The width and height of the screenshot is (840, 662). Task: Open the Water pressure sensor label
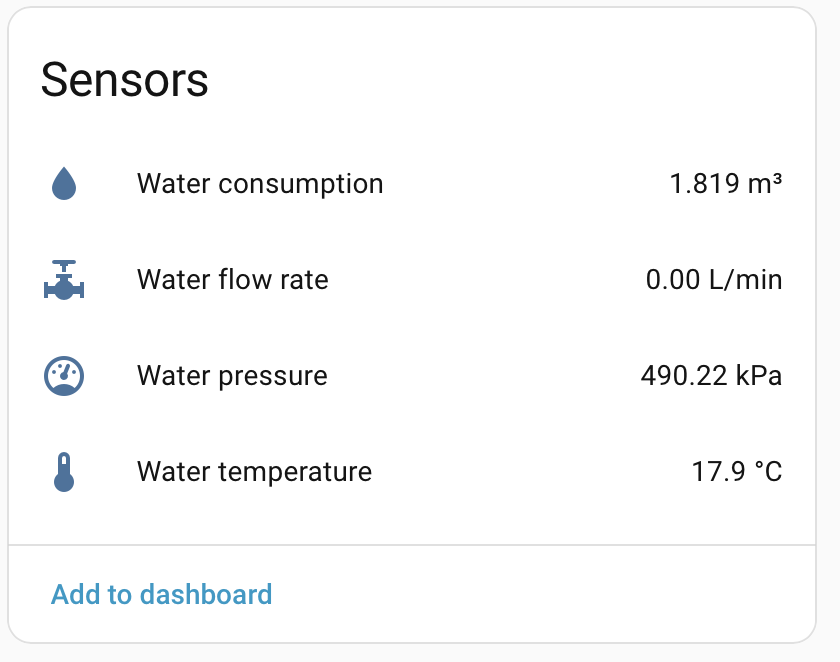tap(232, 376)
